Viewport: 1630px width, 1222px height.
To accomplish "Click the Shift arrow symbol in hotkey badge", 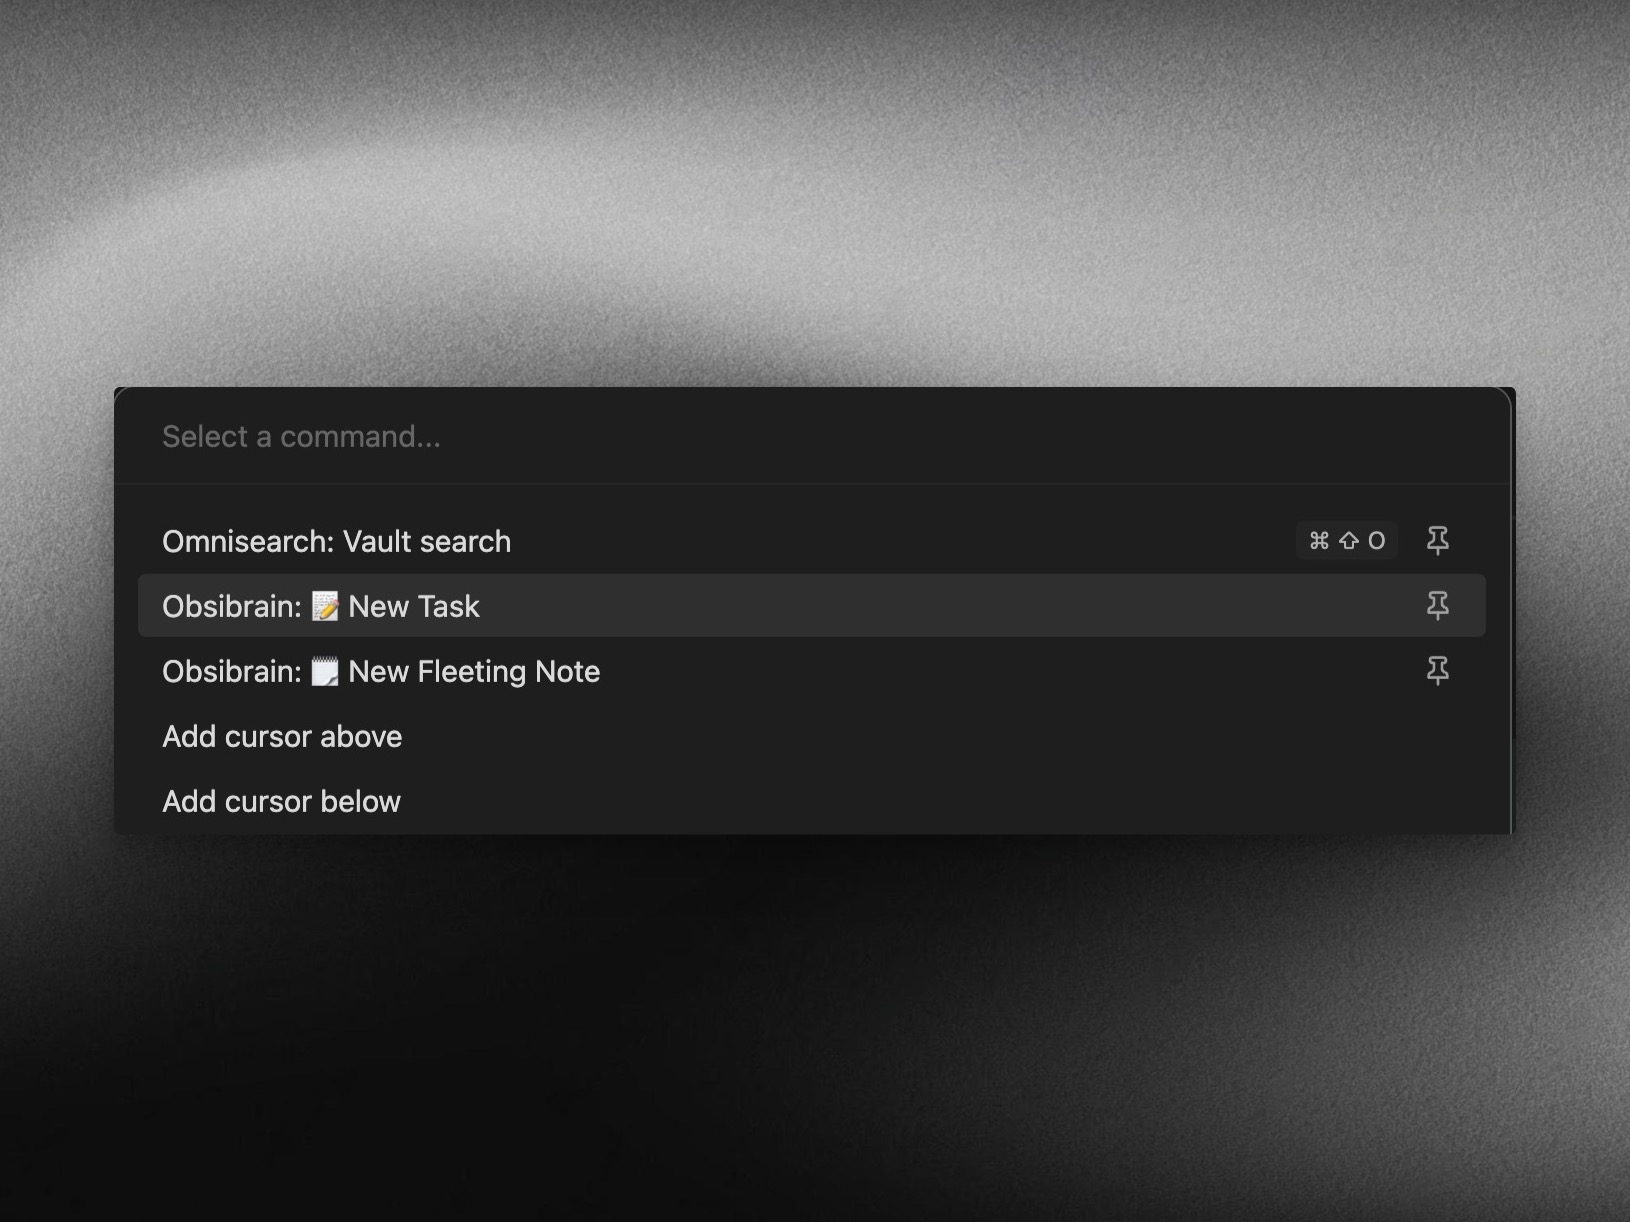I will 1348,541.
